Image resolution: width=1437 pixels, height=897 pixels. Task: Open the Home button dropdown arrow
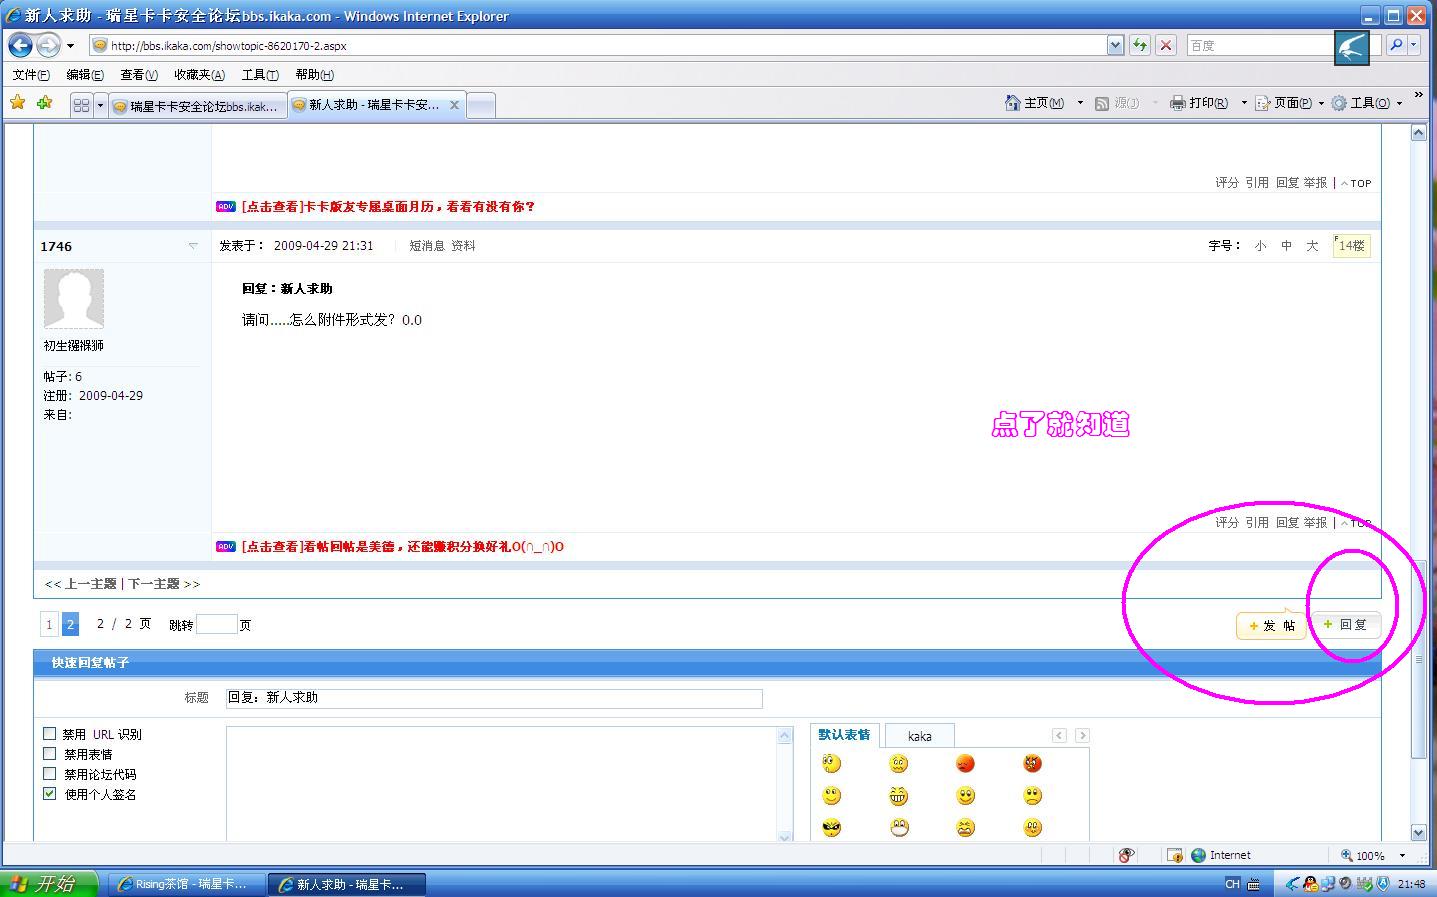point(1080,103)
